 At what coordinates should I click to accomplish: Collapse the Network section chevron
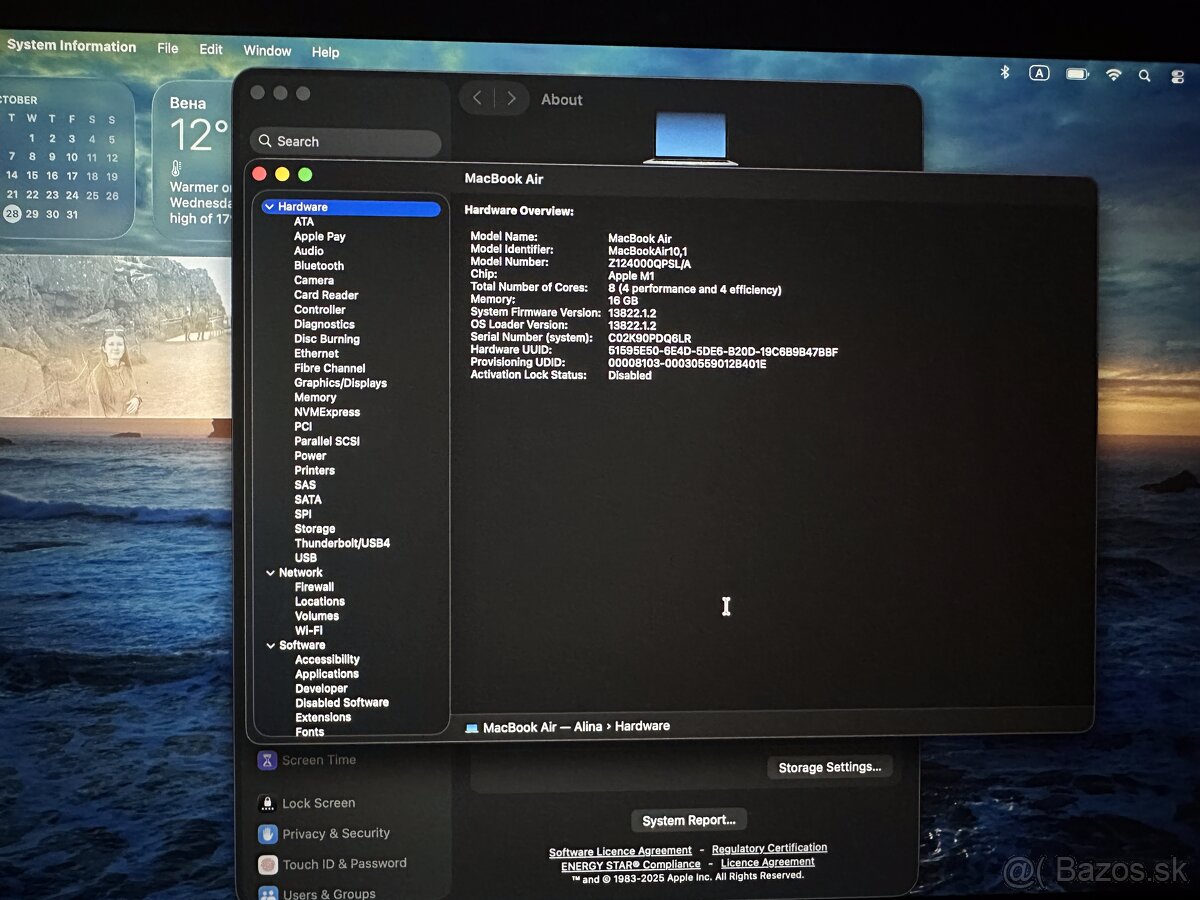[270, 573]
